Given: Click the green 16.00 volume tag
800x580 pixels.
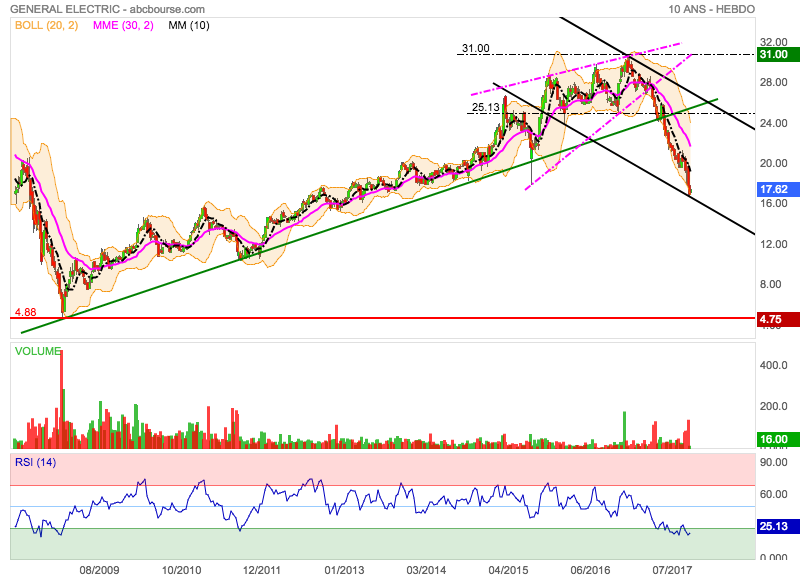Looking at the screenshot, I should 778,439.
